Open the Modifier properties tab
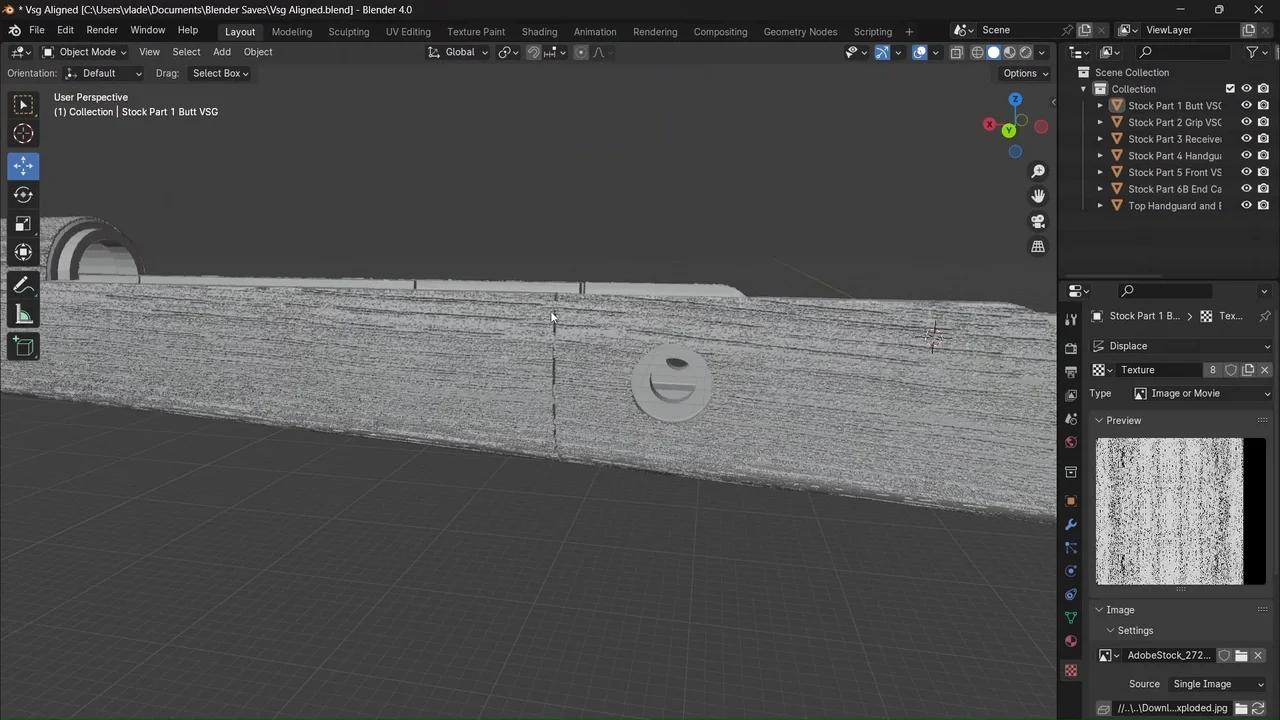Viewport: 1280px width, 720px height. [1071, 523]
